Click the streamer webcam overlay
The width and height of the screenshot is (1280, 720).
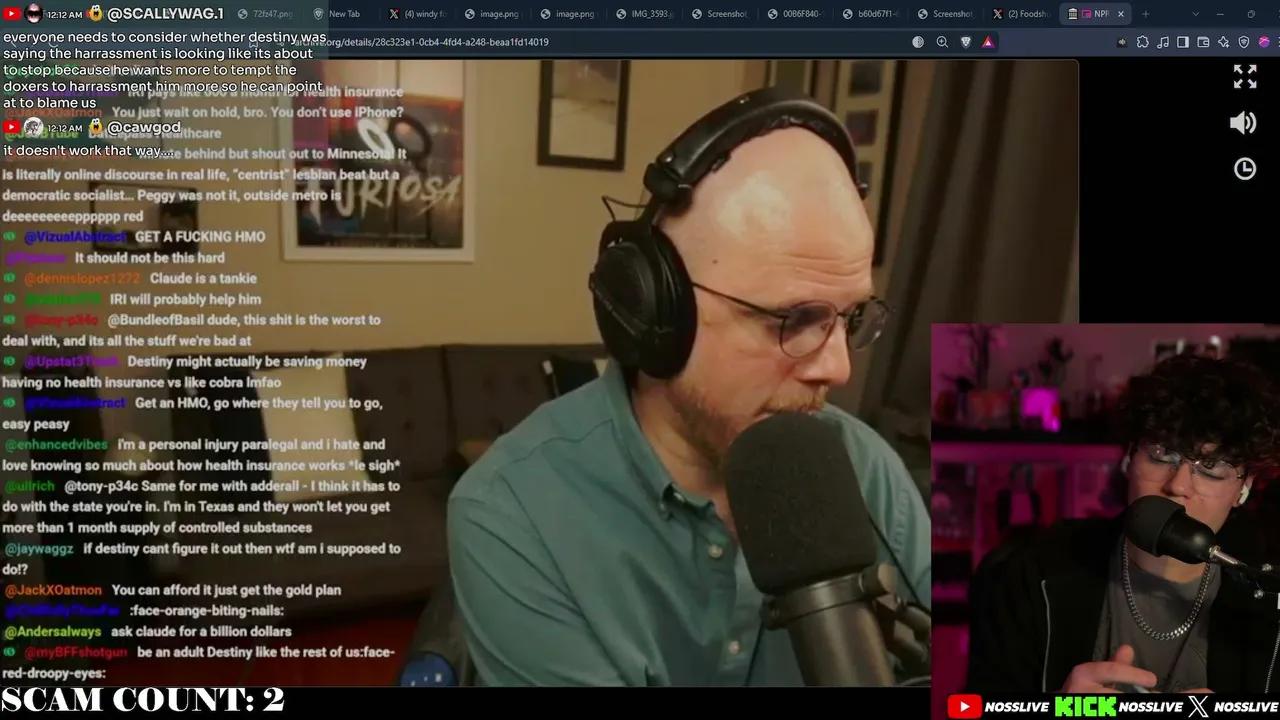pos(1105,508)
